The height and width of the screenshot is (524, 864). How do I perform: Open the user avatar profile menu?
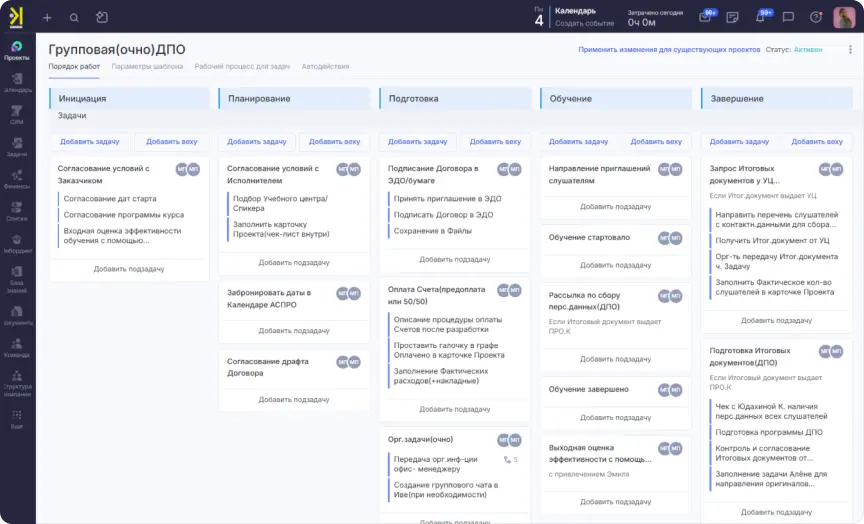844,18
